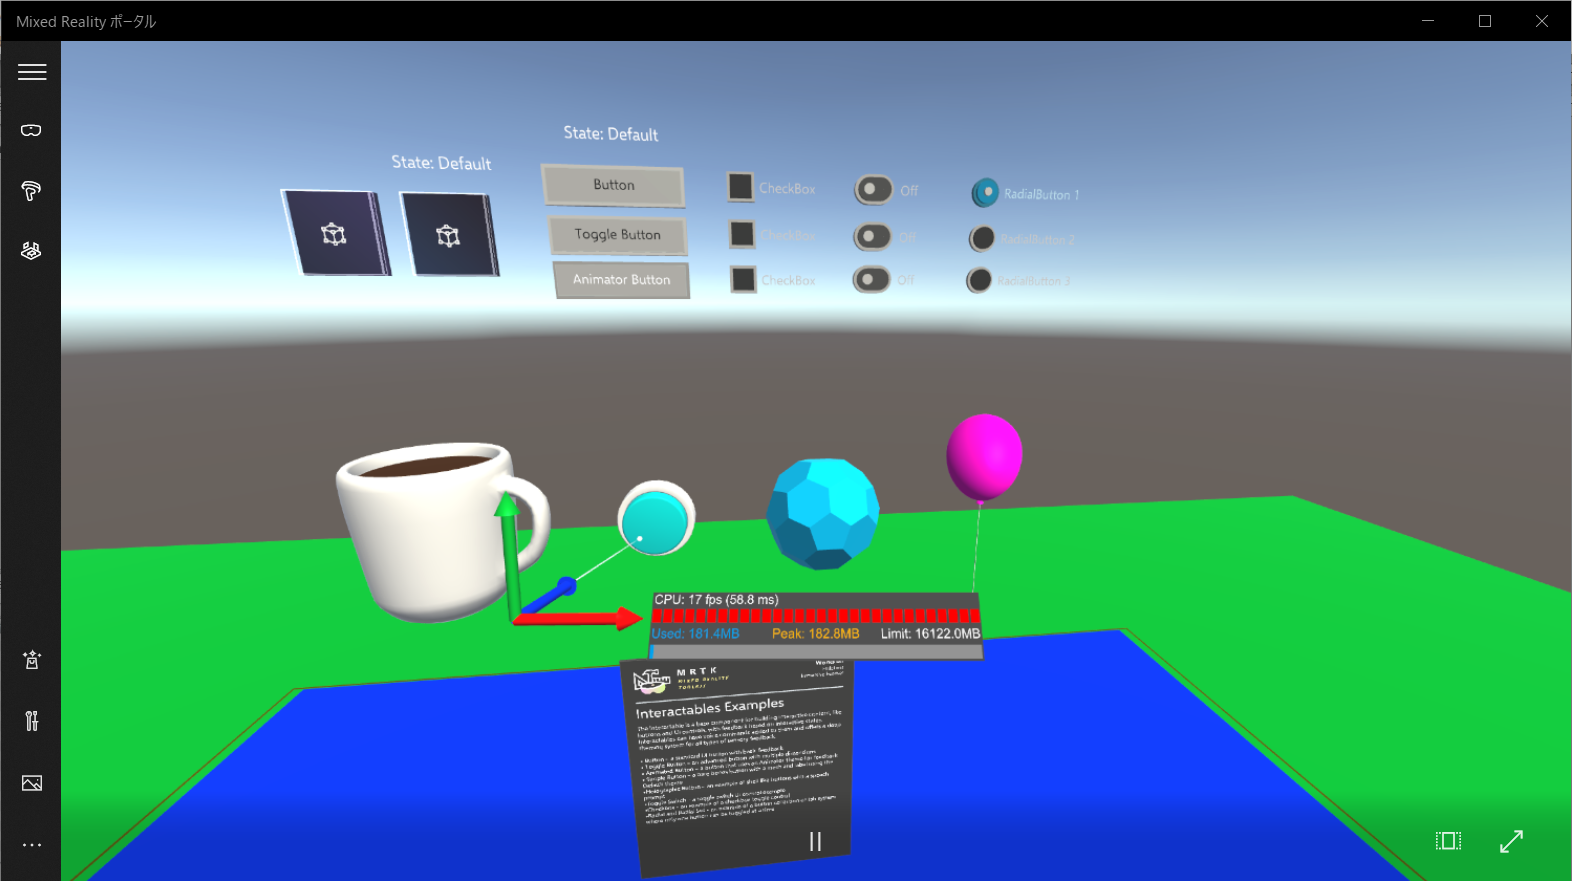This screenshot has height=881, width=1572.
Task: Click the 'Used: 181.4MB' memory label
Action: pos(696,634)
